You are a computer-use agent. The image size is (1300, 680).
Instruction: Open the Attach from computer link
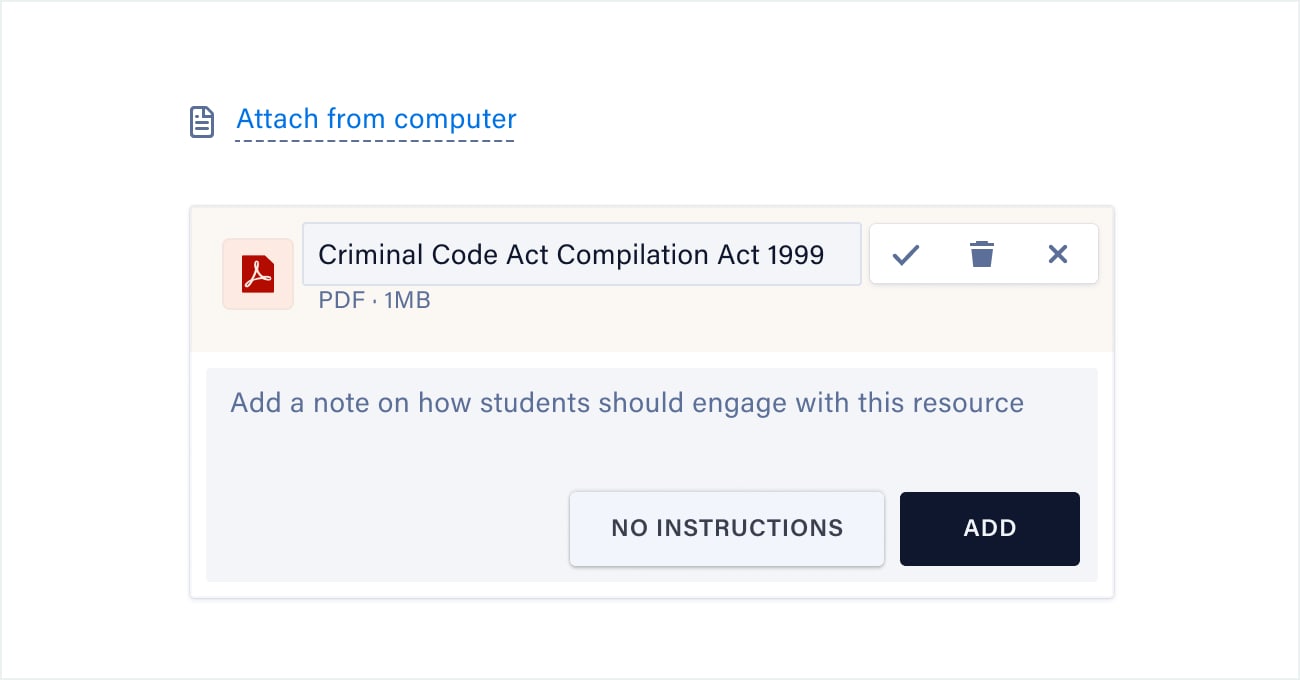pyautogui.click(x=376, y=119)
